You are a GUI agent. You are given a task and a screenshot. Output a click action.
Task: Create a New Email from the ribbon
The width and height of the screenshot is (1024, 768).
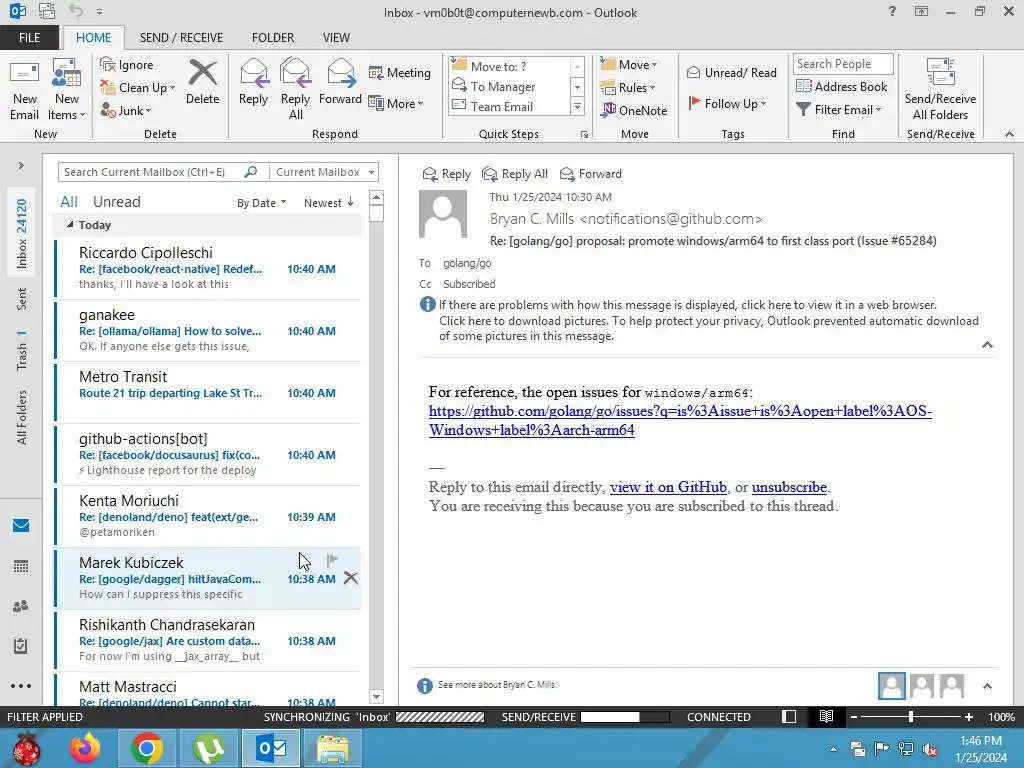pos(24,91)
